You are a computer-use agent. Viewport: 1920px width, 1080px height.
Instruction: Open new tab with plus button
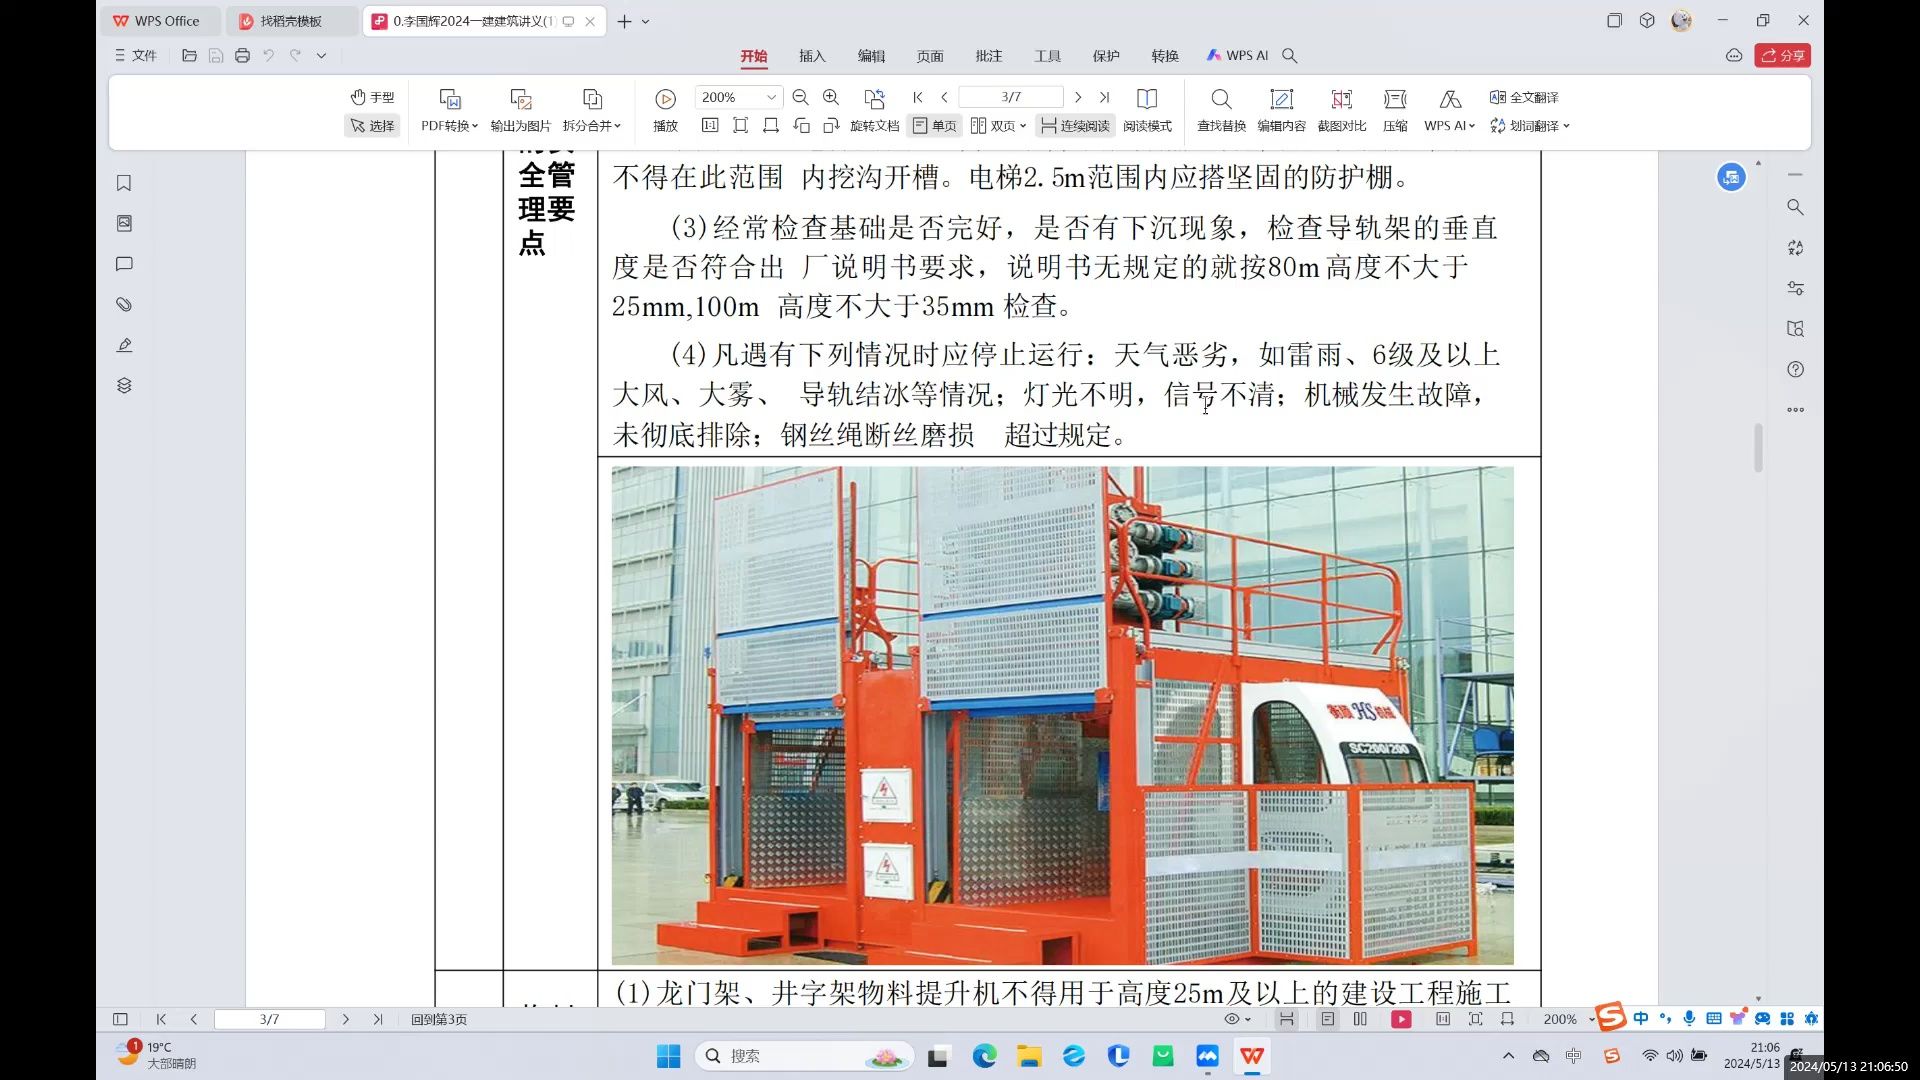coord(624,21)
